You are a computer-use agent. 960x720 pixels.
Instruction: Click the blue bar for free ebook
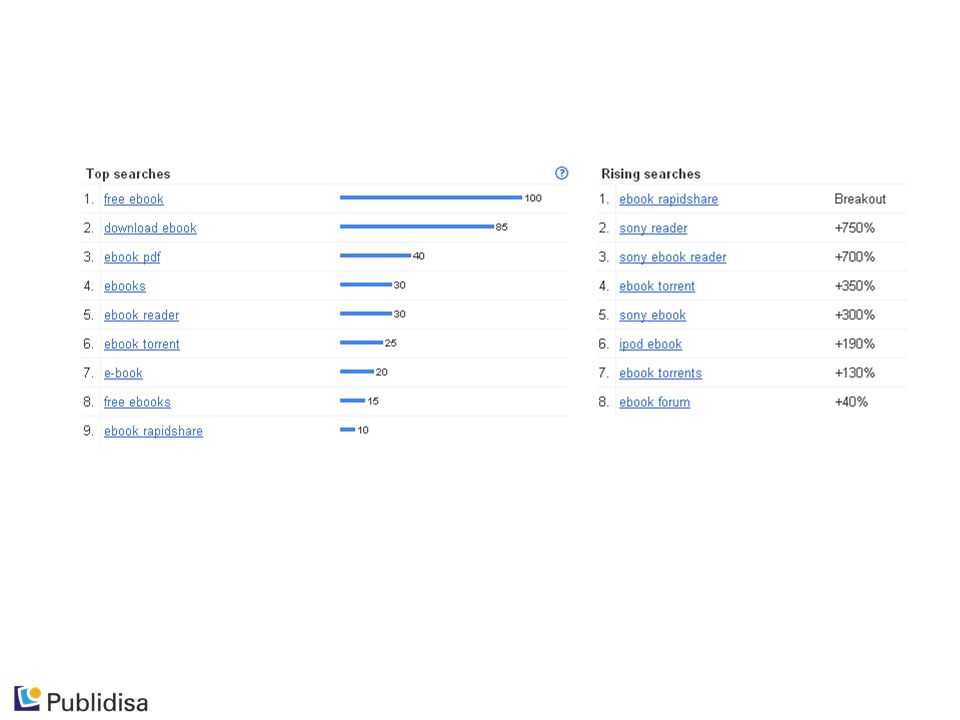(431, 197)
